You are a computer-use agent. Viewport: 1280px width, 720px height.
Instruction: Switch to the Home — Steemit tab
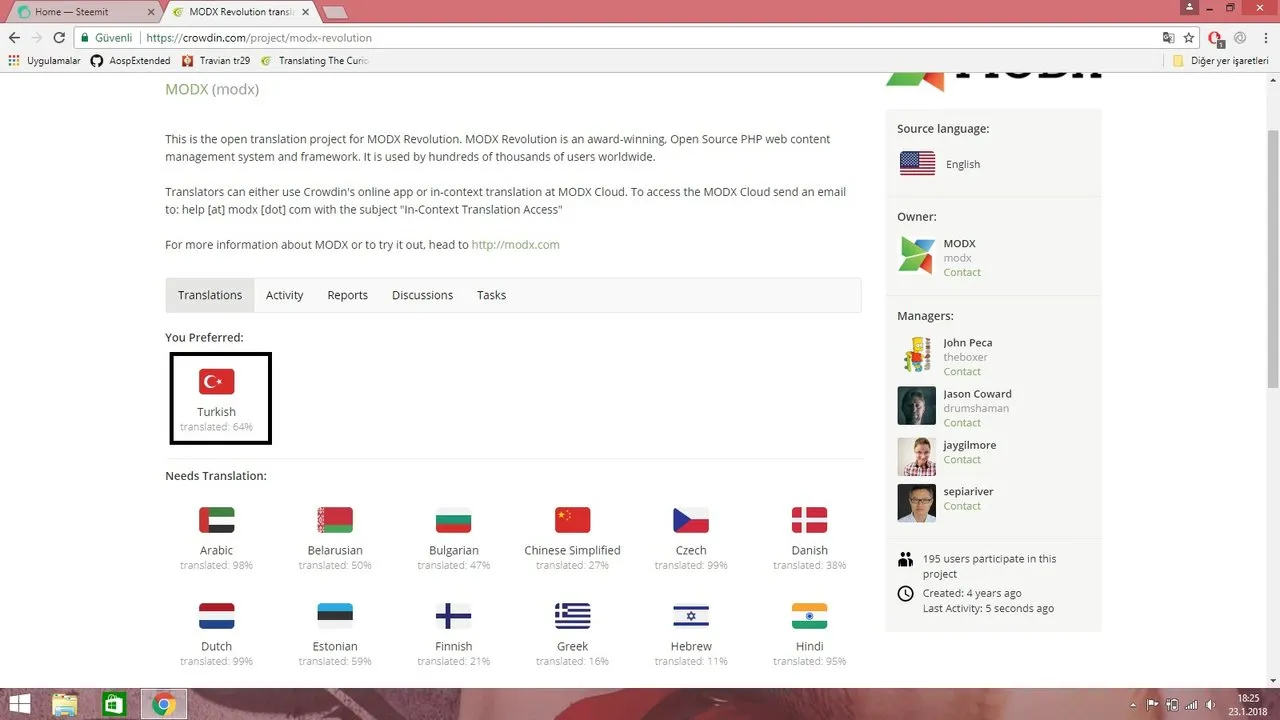[84, 12]
